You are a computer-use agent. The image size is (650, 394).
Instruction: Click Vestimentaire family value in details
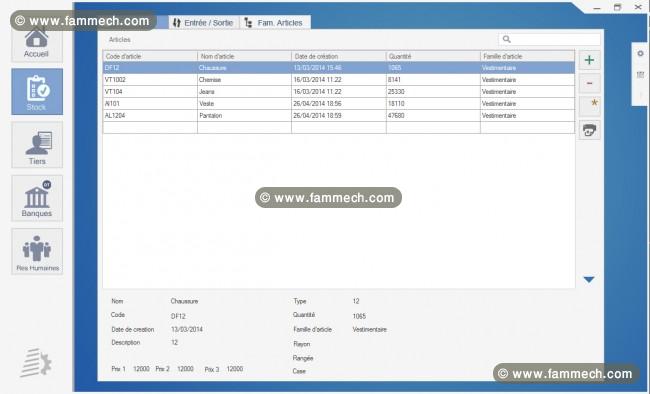[370, 329]
